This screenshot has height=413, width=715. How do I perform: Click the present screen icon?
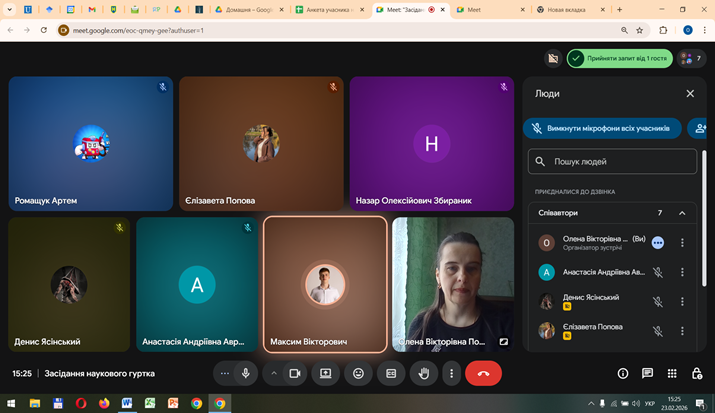325,373
